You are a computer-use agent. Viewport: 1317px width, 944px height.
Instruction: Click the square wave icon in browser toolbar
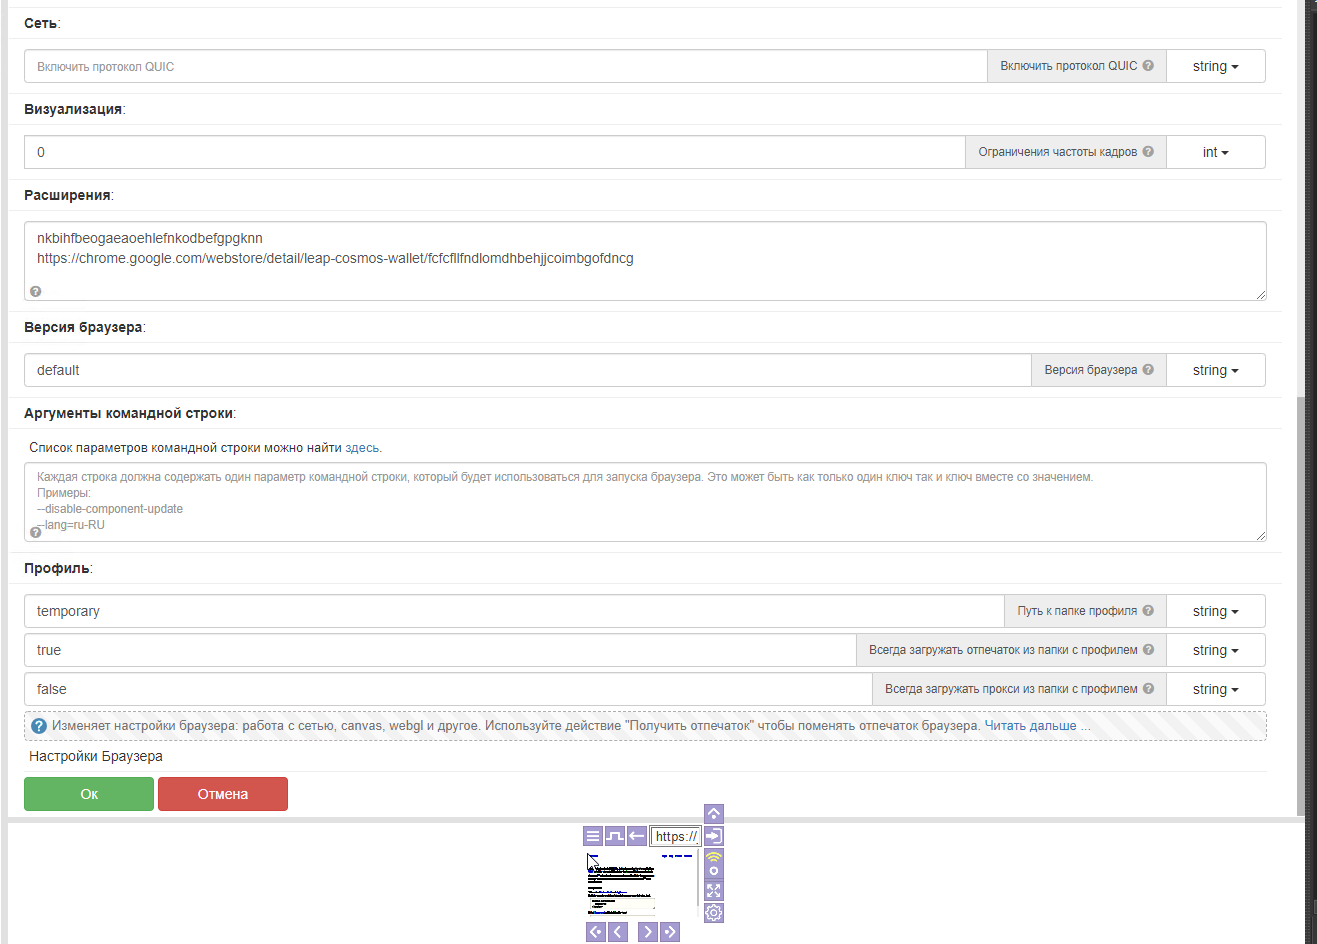(615, 836)
